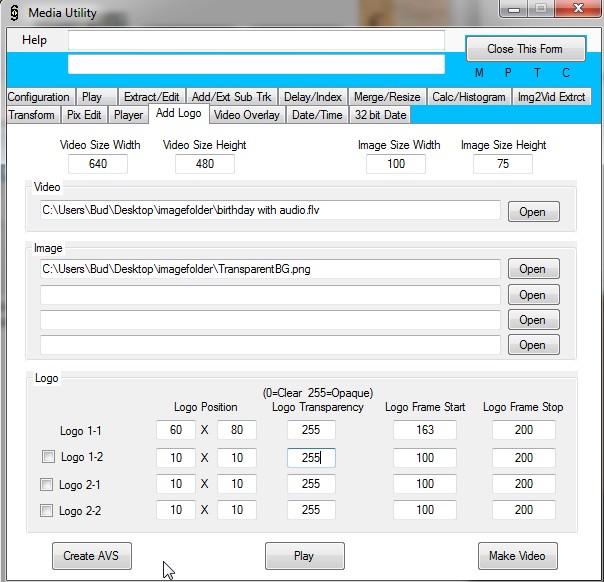Click the Logo 1-1 X position field showing 60
The height and width of the screenshot is (582, 604).
(x=176, y=430)
